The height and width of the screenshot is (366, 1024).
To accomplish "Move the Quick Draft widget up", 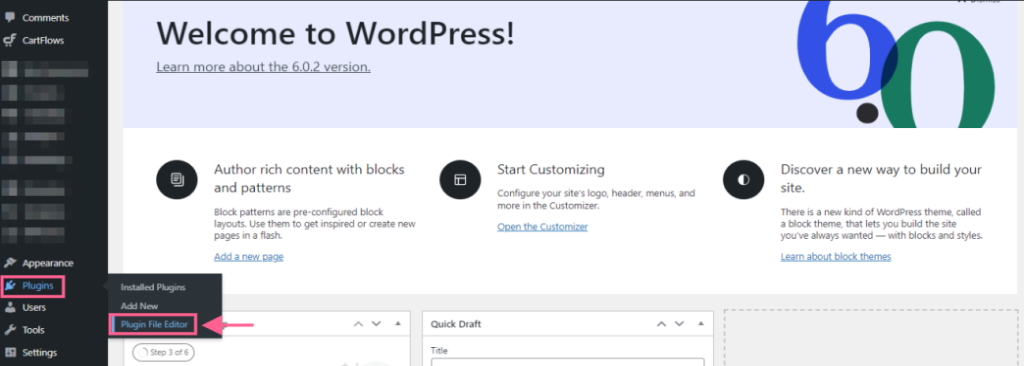I will (x=662, y=324).
